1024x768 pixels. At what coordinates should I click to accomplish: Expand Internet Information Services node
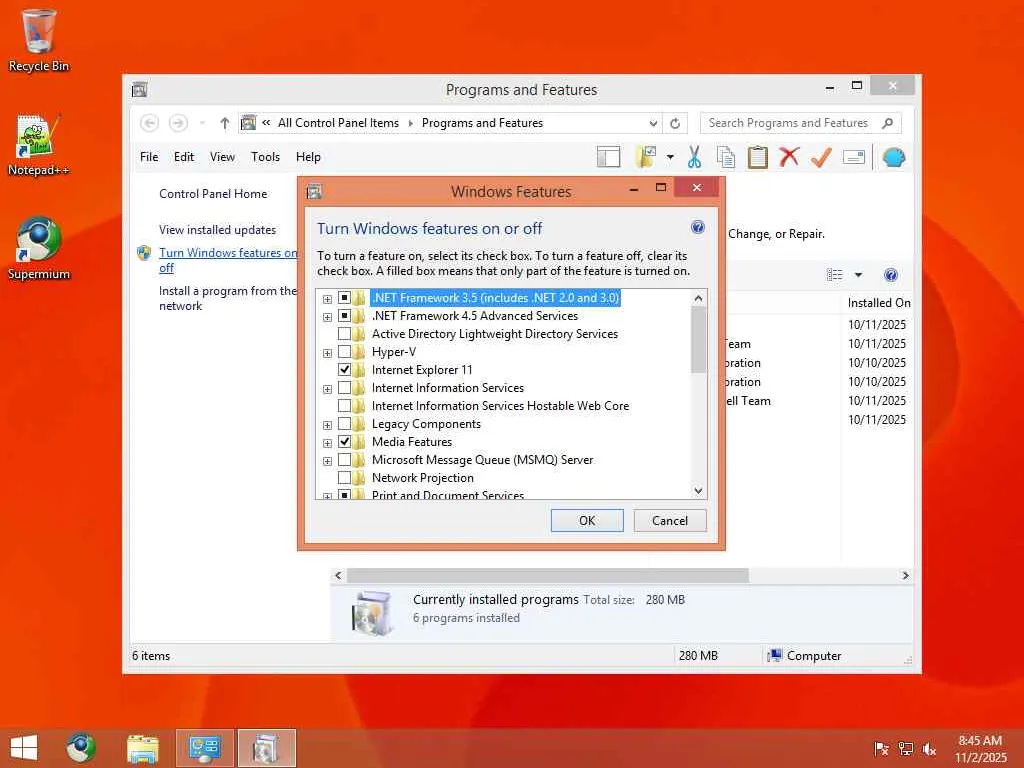pyautogui.click(x=327, y=389)
